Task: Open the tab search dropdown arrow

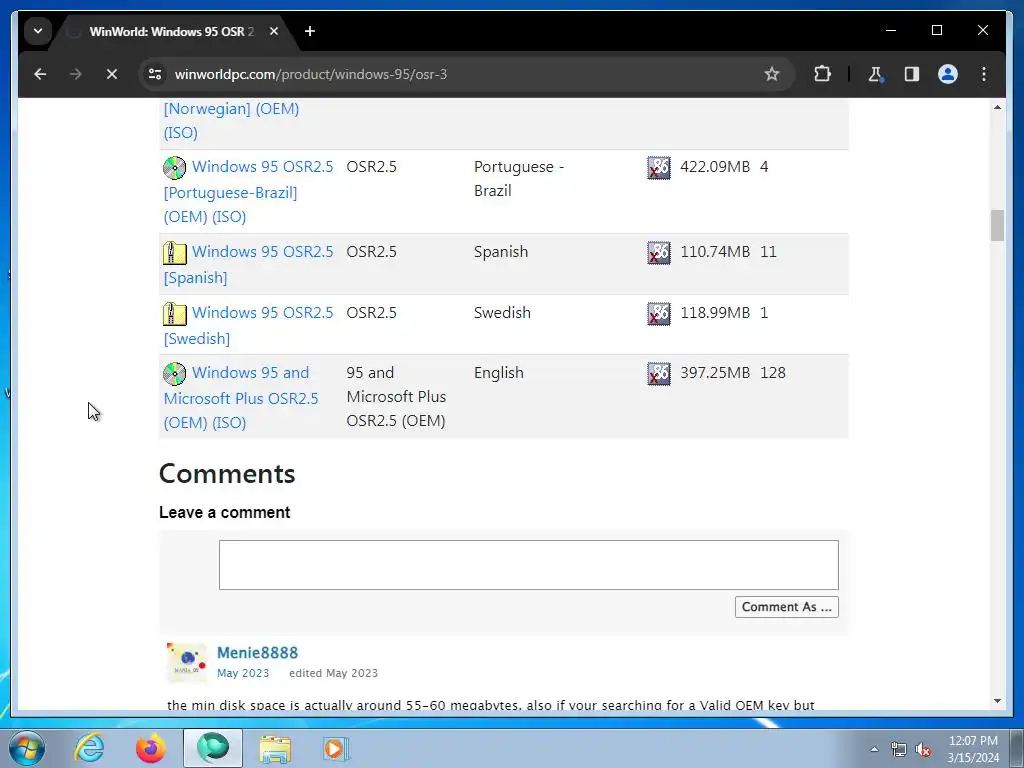Action: [x=38, y=31]
